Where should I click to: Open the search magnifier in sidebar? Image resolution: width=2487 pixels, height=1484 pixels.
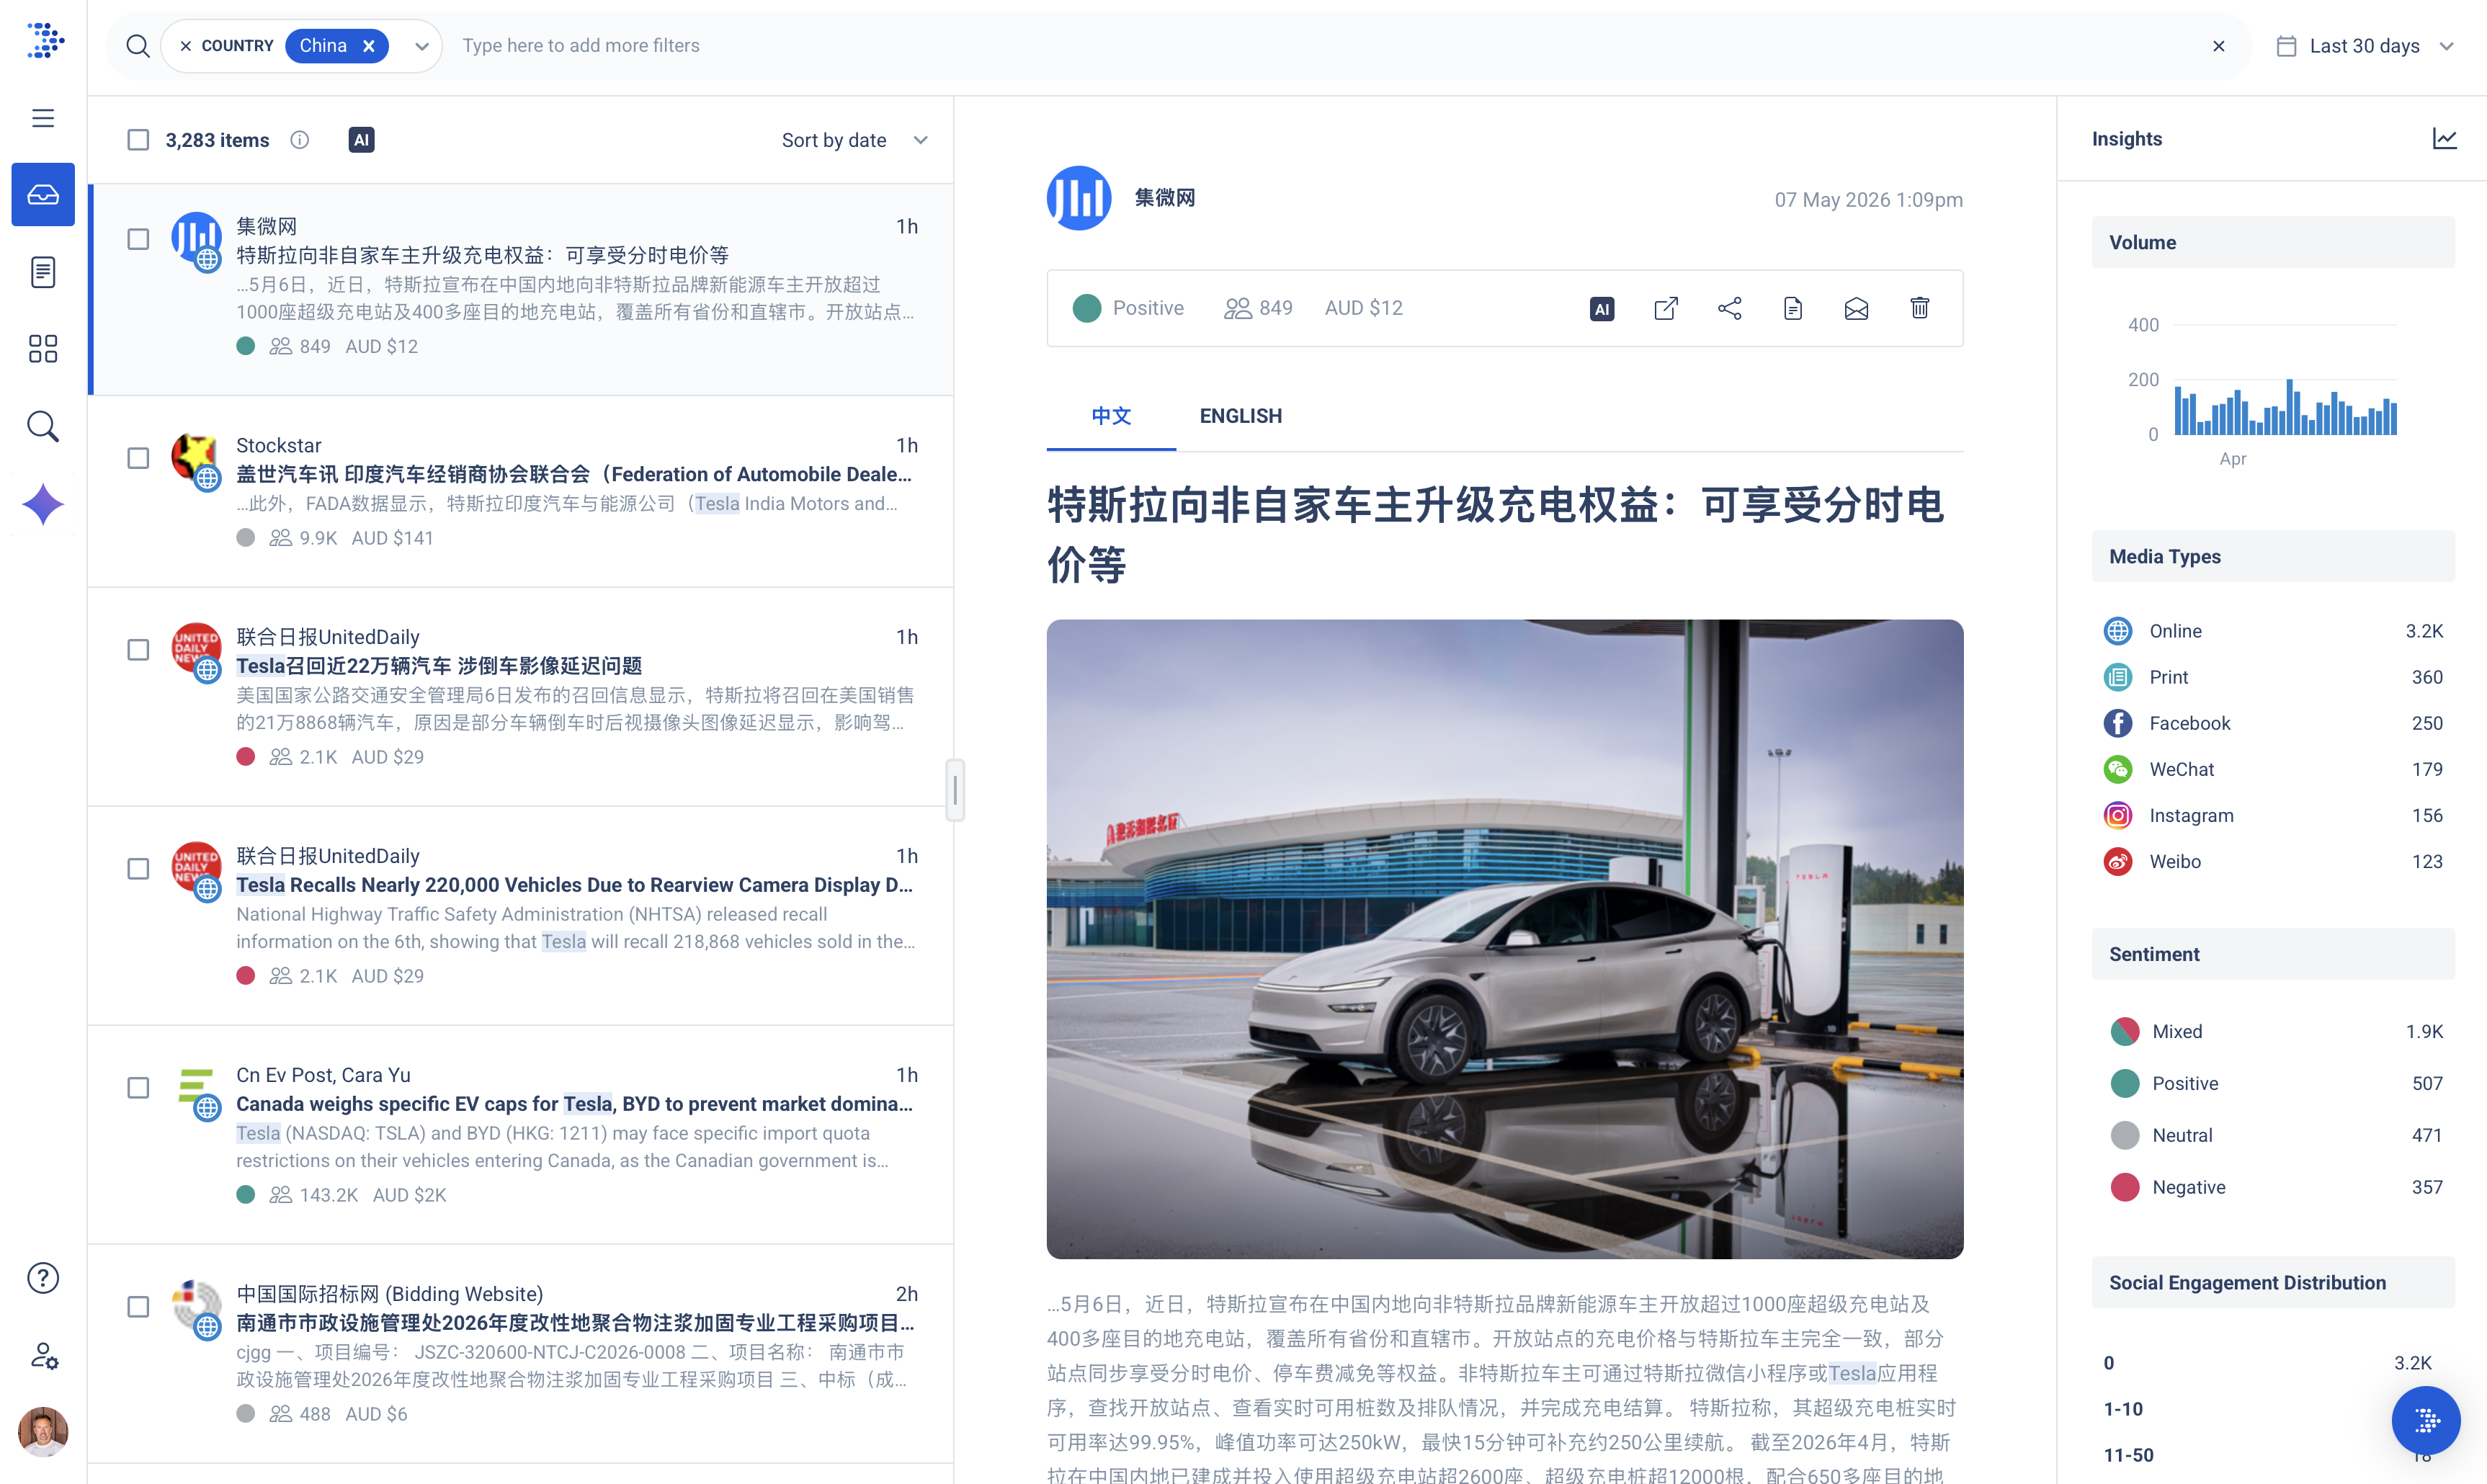click(43, 426)
